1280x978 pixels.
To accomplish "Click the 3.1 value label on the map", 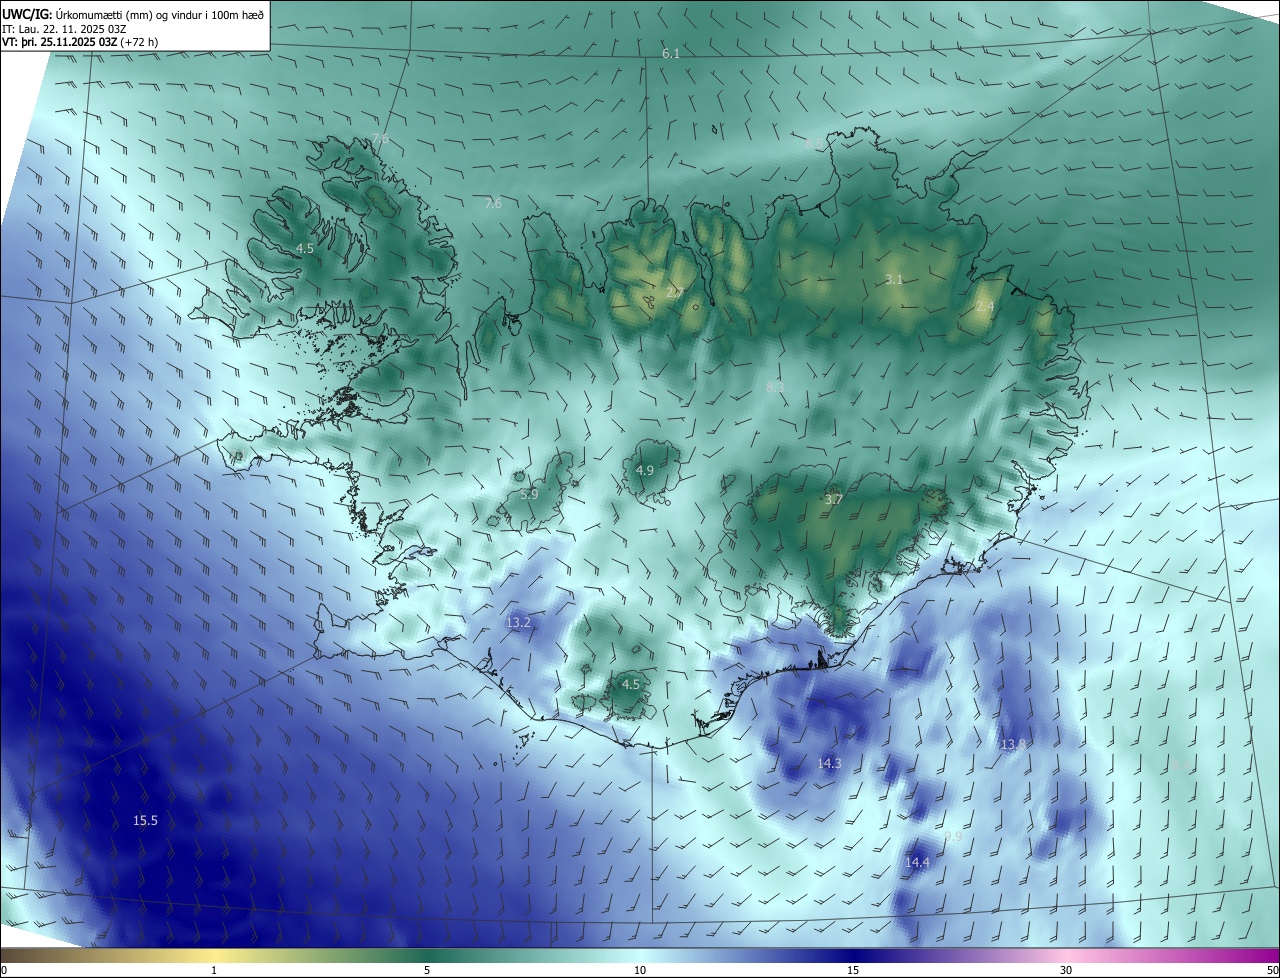I will coord(894,279).
